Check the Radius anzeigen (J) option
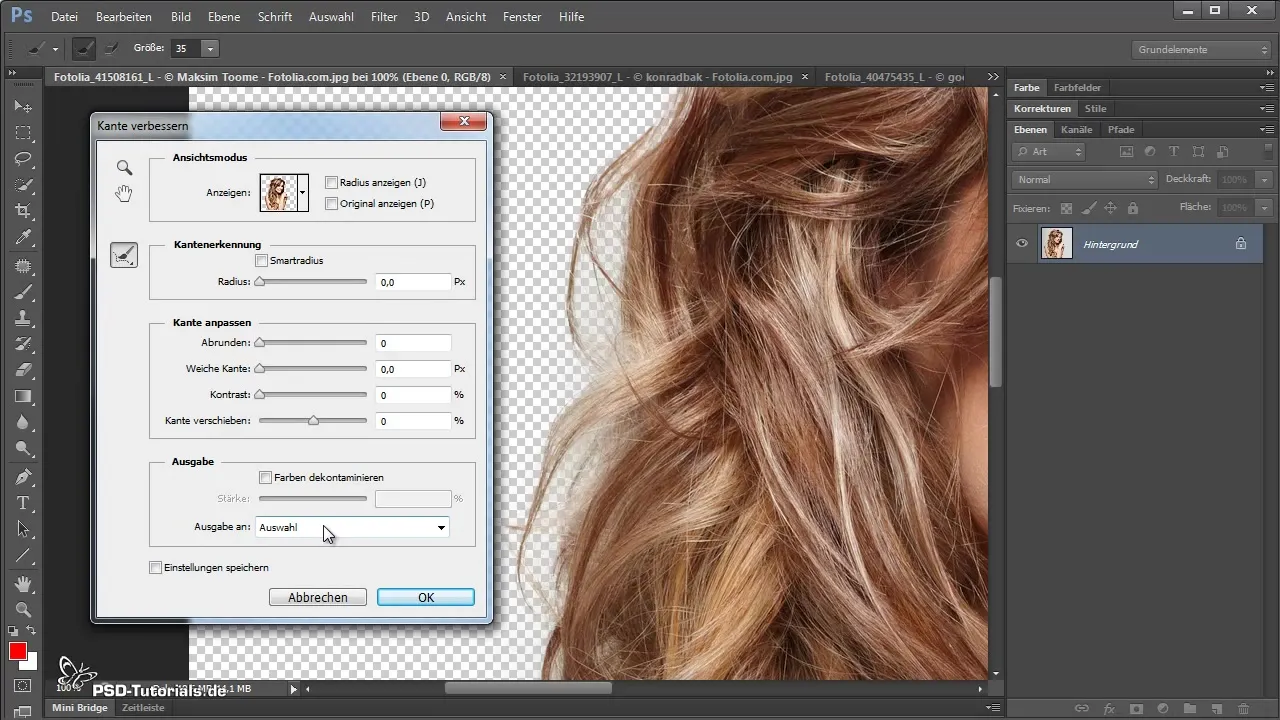The width and height of the screenshot is (1280, 720). [x=332, y=183]
